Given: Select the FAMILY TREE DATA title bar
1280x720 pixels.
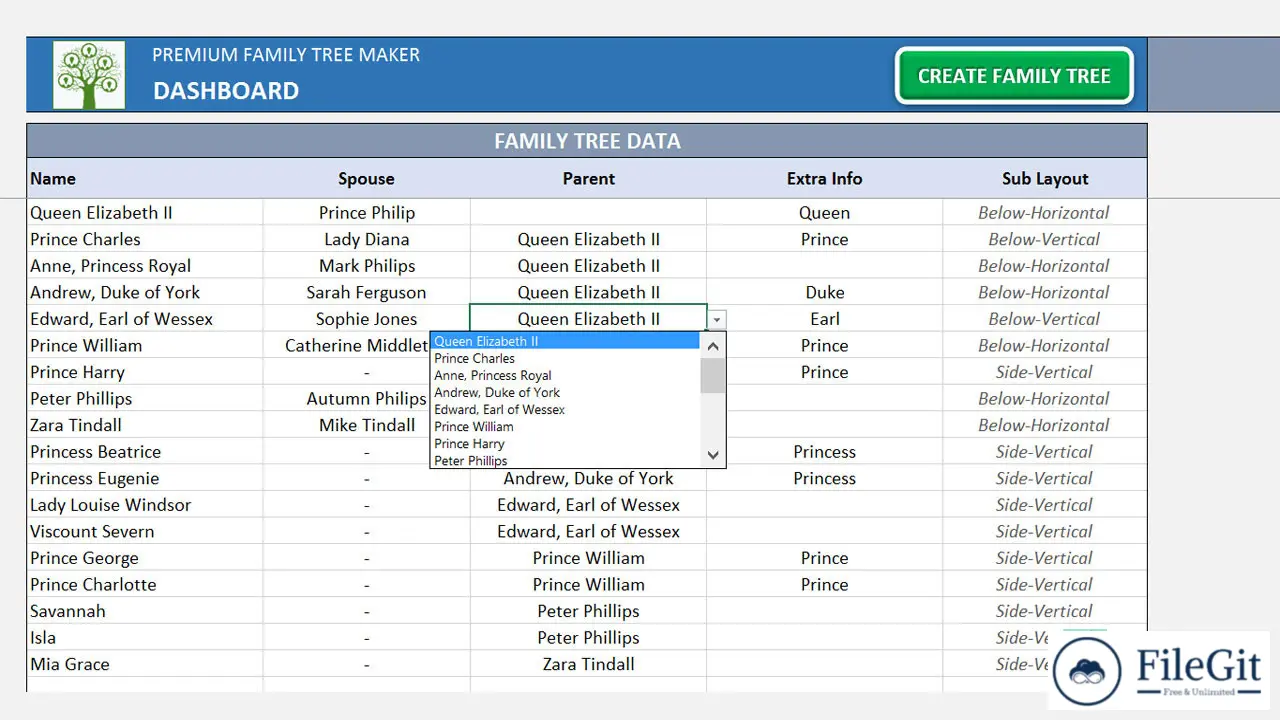Looking at the screenshot, I should (587, 141).
